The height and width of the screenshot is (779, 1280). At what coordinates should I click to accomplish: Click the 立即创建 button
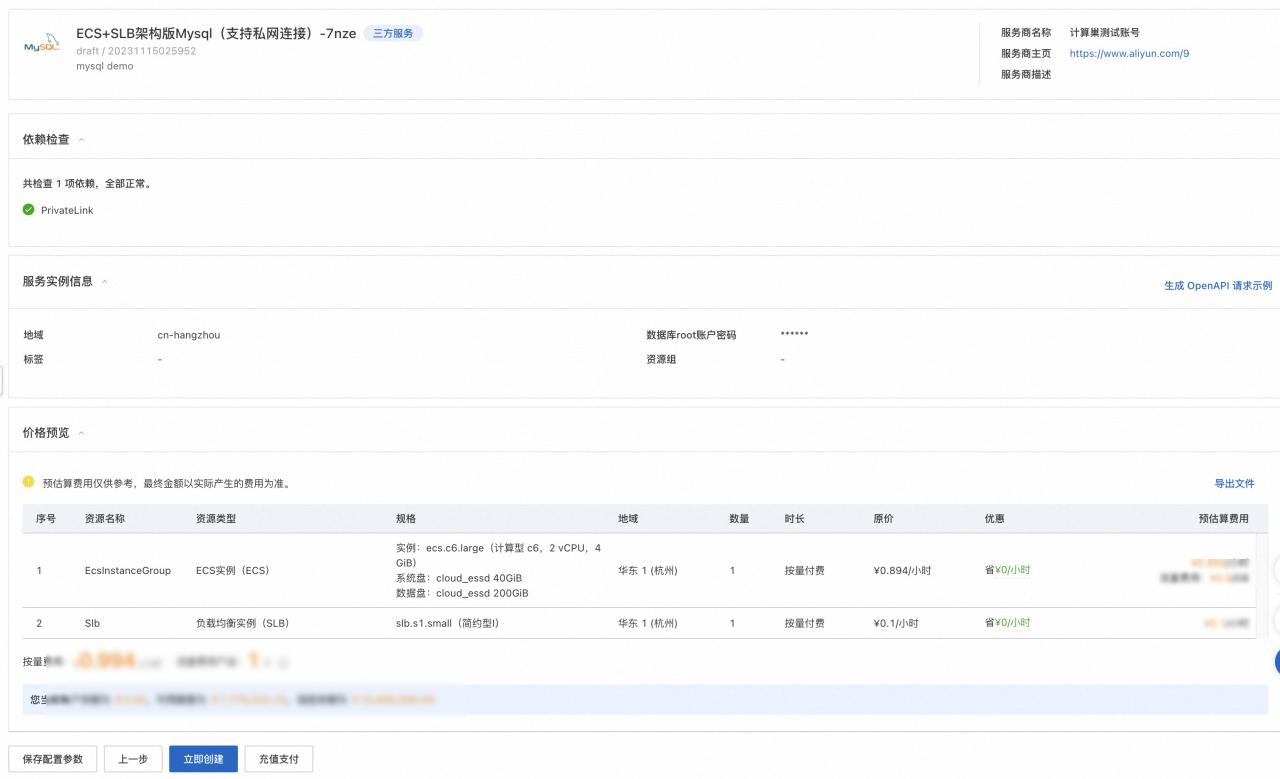pos(203,759)
